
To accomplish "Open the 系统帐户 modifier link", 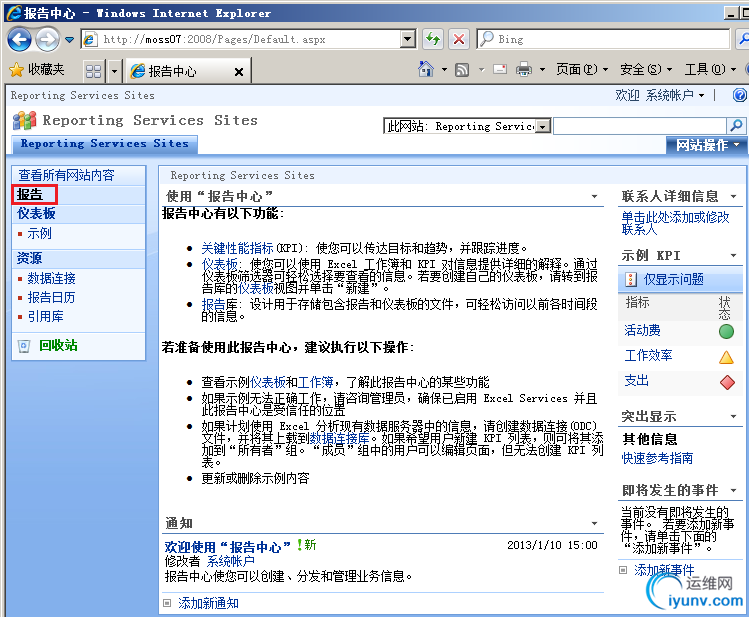I will click(231, 561).
